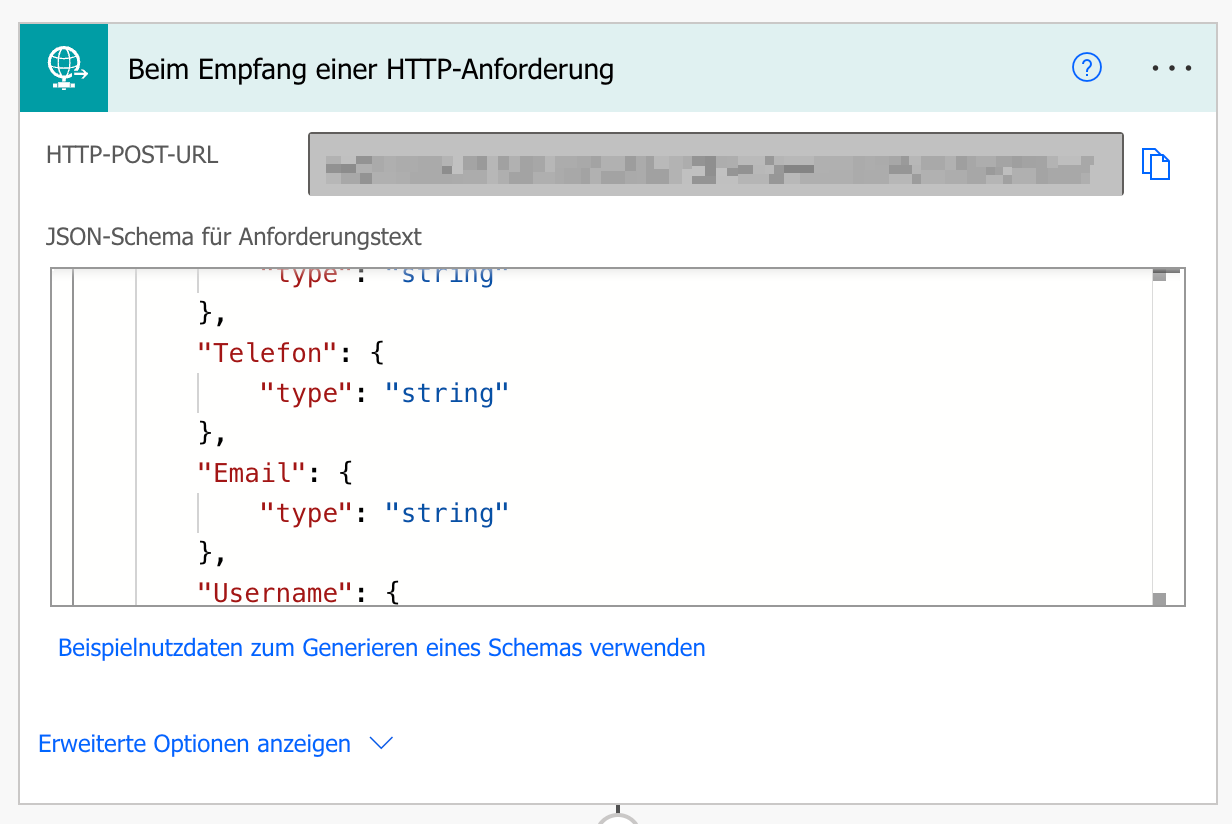Expand the chevron beside Erweiterte Optionen anzeigen
1232x824 pixels.
(x=381, y=744)
